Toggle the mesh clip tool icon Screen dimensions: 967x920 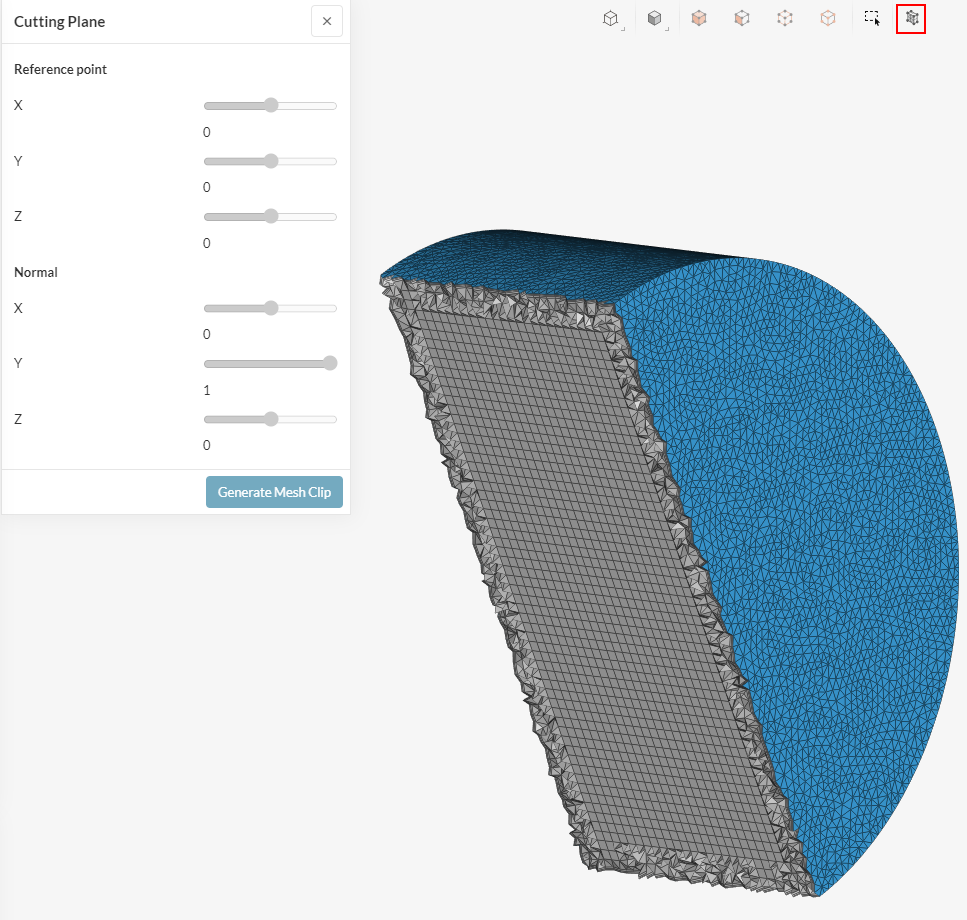(911, 18)
